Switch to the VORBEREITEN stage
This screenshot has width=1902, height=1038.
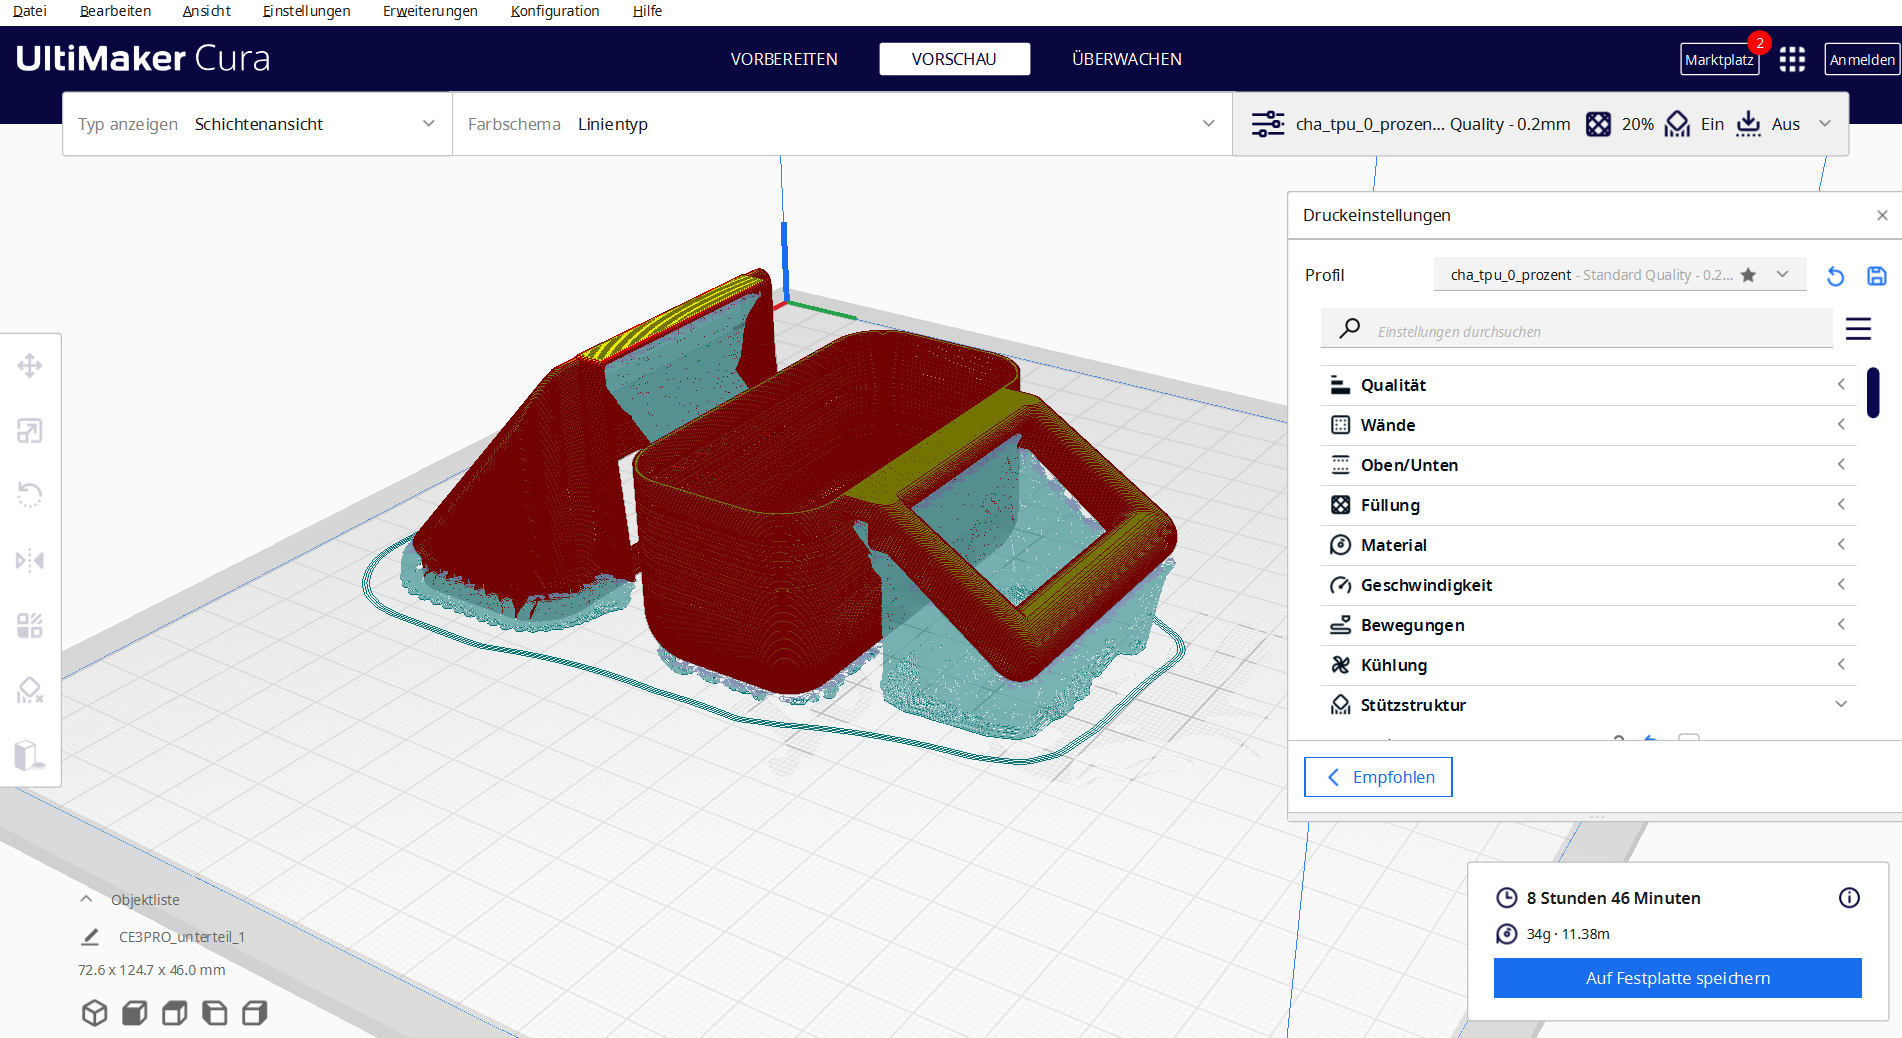tap(784, 59)
